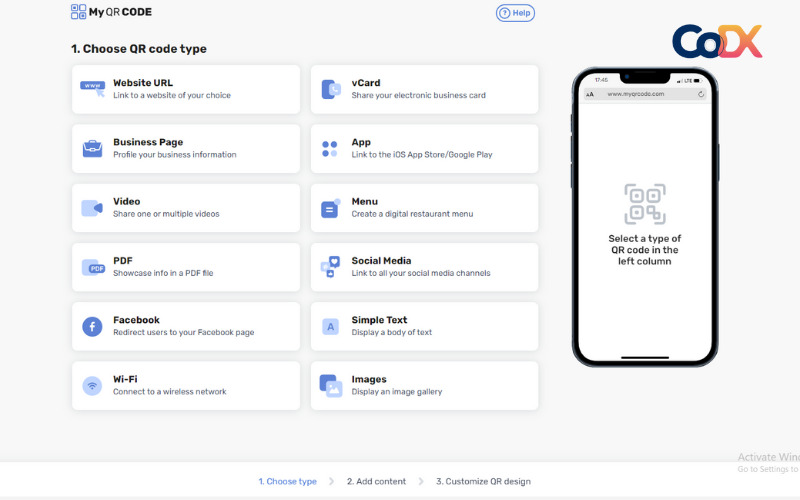Click '1. Choose QR code type' heading
Image resolution: width=800 pixels, height=500 pixels.
tap(139, 48)
